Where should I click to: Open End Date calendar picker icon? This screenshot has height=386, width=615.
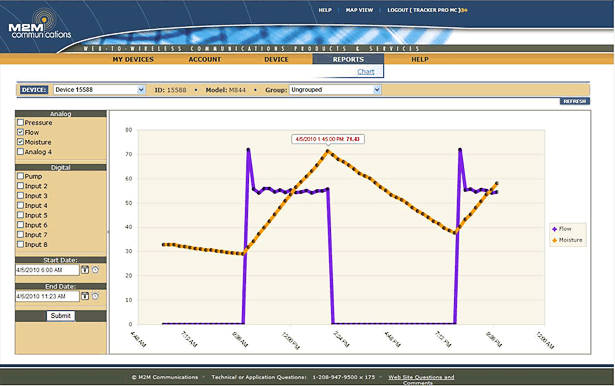pos(85,296)
